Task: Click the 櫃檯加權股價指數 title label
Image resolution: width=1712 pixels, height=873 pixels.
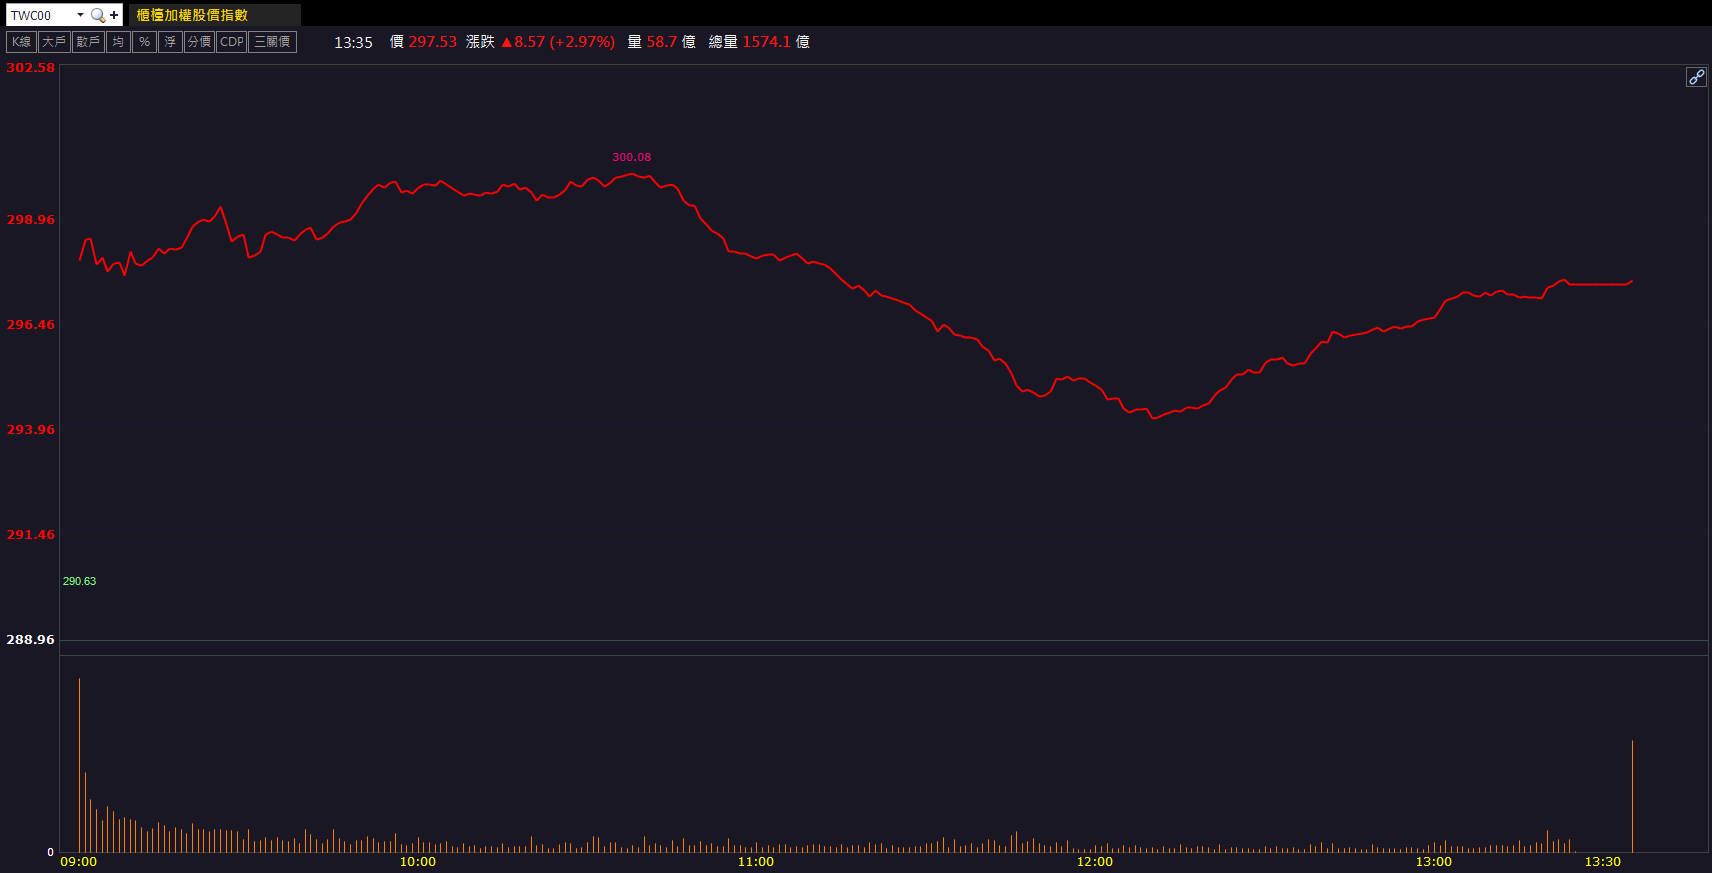Action: [192, 15]
